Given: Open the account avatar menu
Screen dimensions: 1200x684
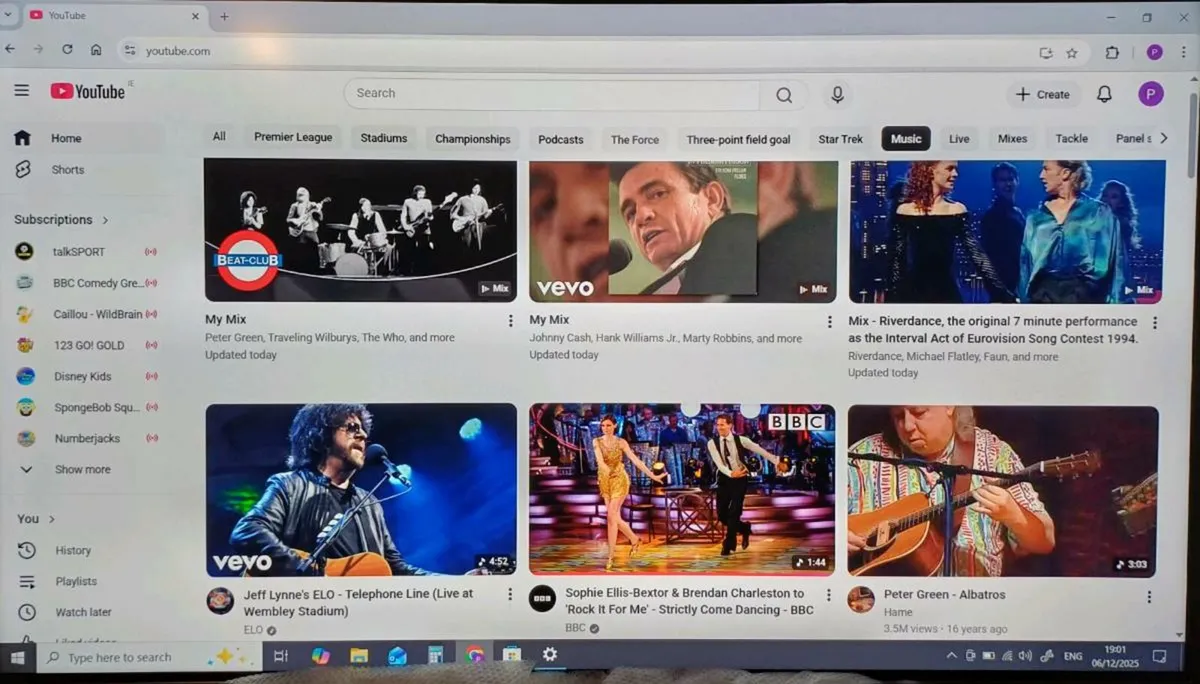Looking at the screenshot, I should [1150, 94].
